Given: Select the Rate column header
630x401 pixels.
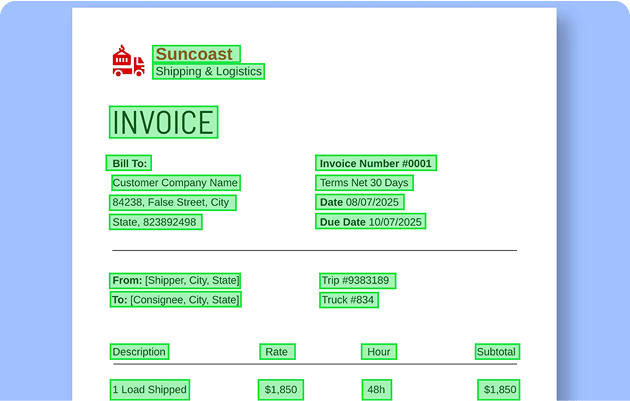Looking at the screenshot, I should [277, 352].
